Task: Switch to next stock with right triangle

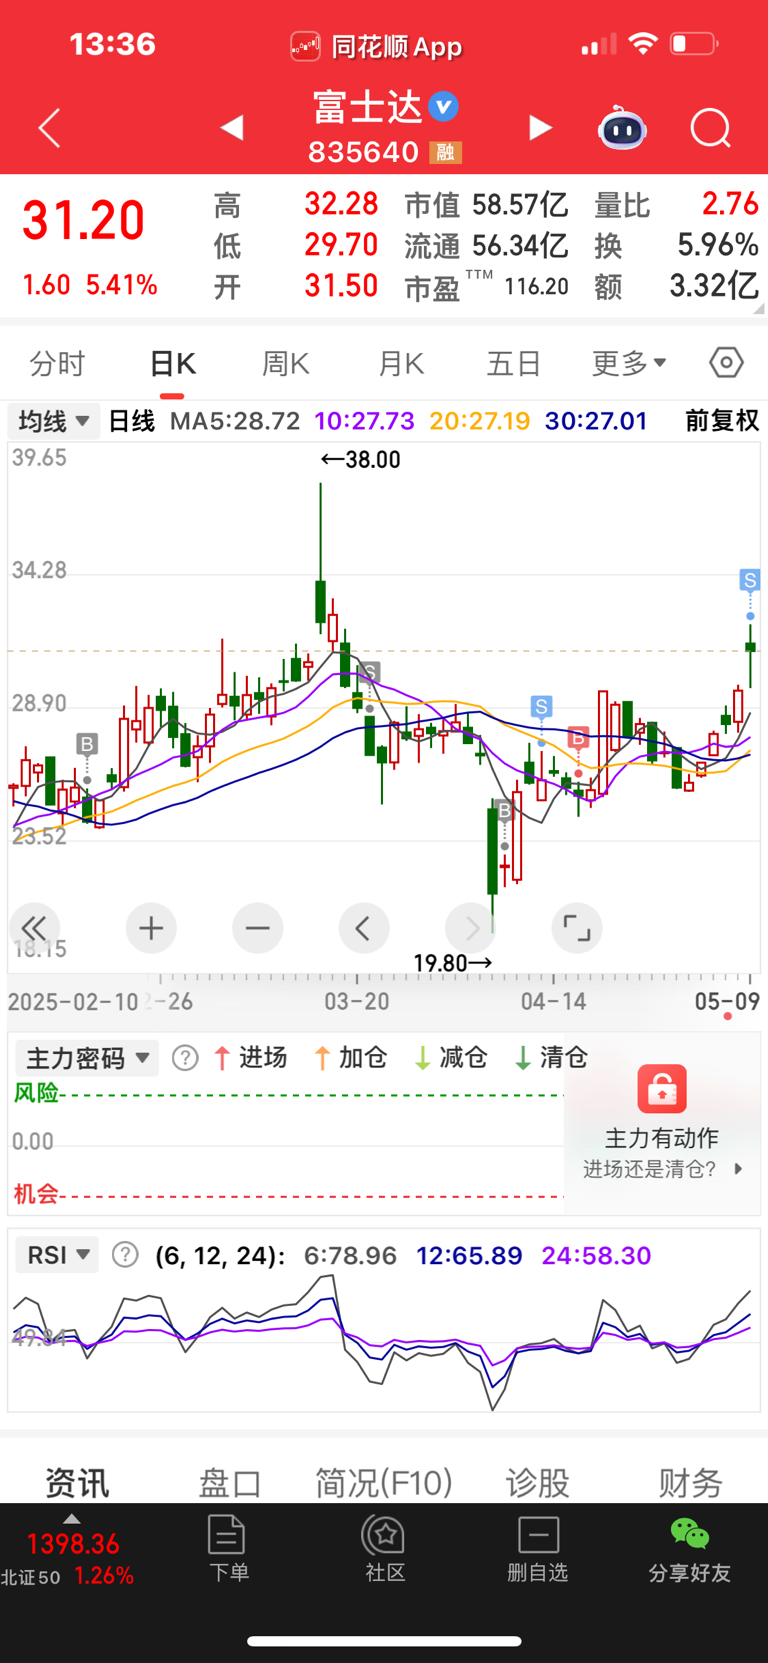Action: click(x=540, y=128)
